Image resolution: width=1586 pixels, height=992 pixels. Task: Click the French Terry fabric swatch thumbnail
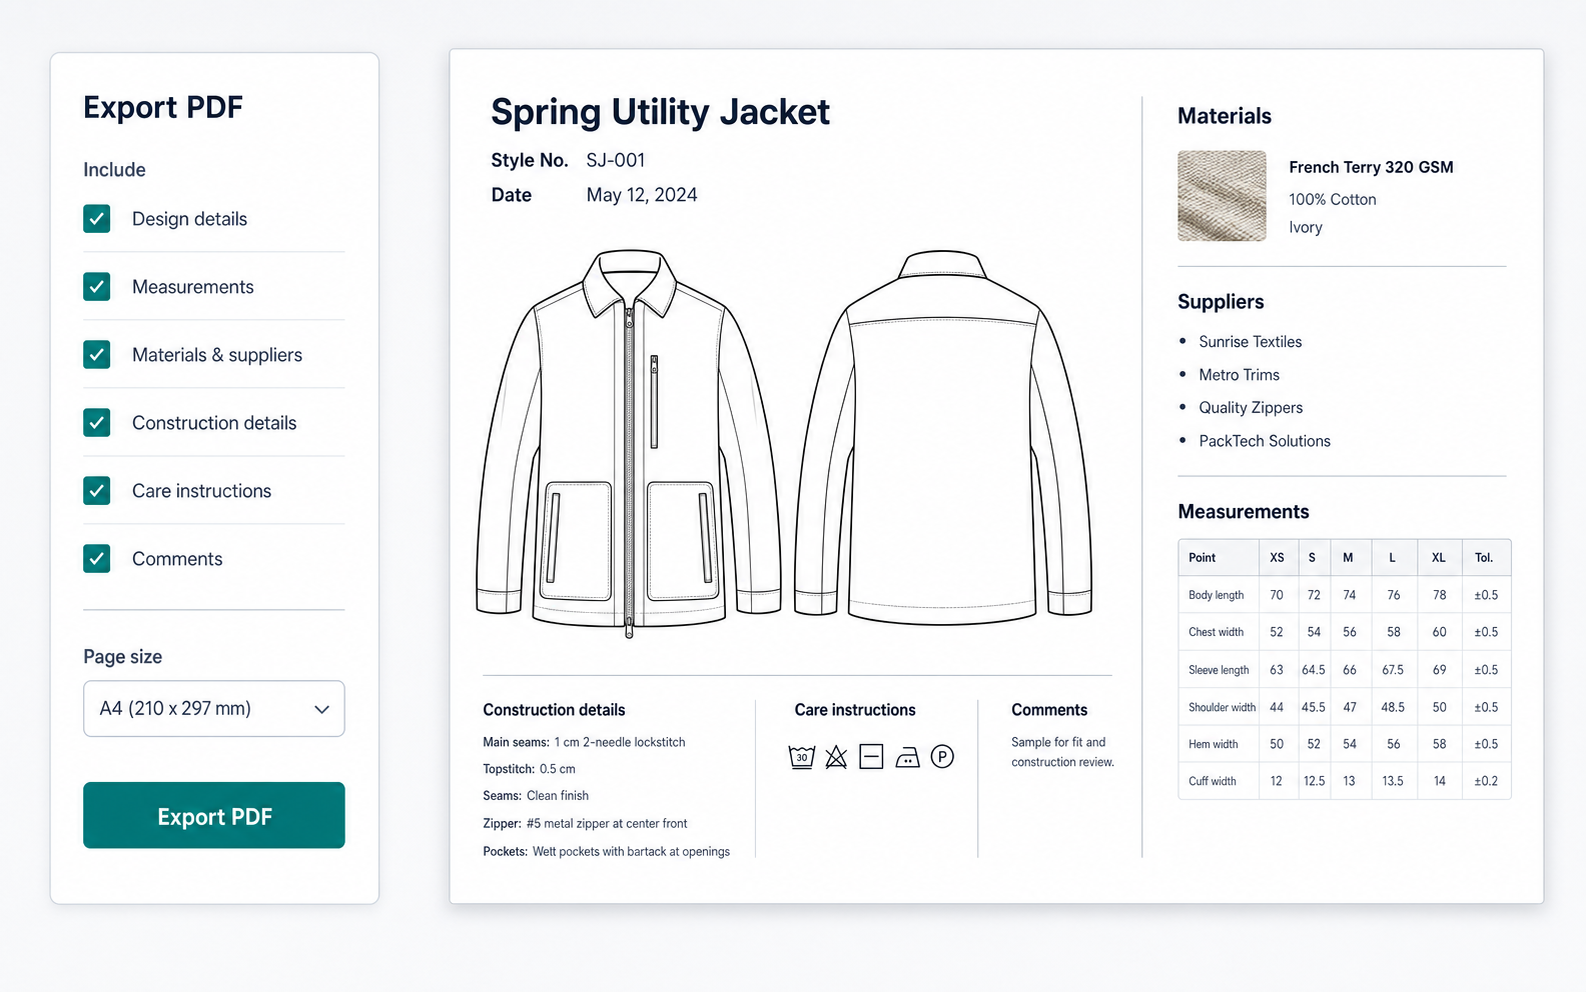click(1222, 196)
